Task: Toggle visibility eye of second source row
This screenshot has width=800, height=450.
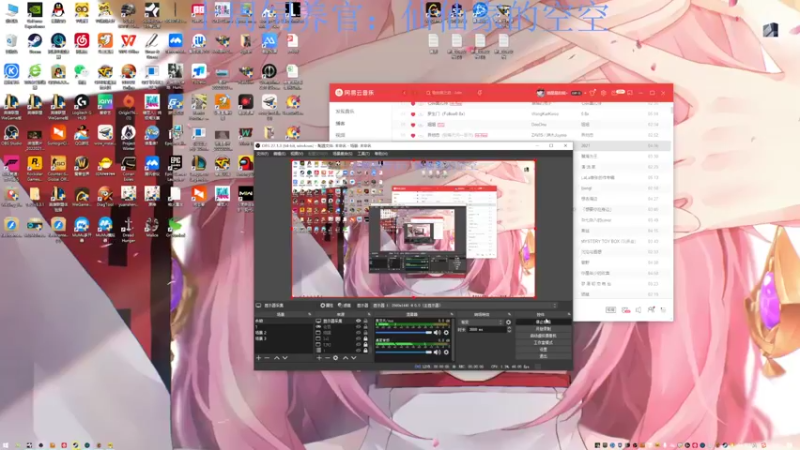Action: click(358, 327)
